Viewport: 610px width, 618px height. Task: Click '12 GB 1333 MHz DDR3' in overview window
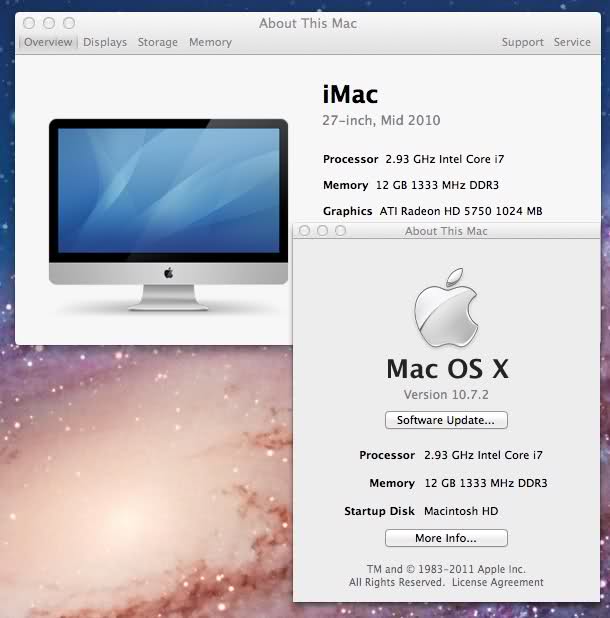click(437, 185)
